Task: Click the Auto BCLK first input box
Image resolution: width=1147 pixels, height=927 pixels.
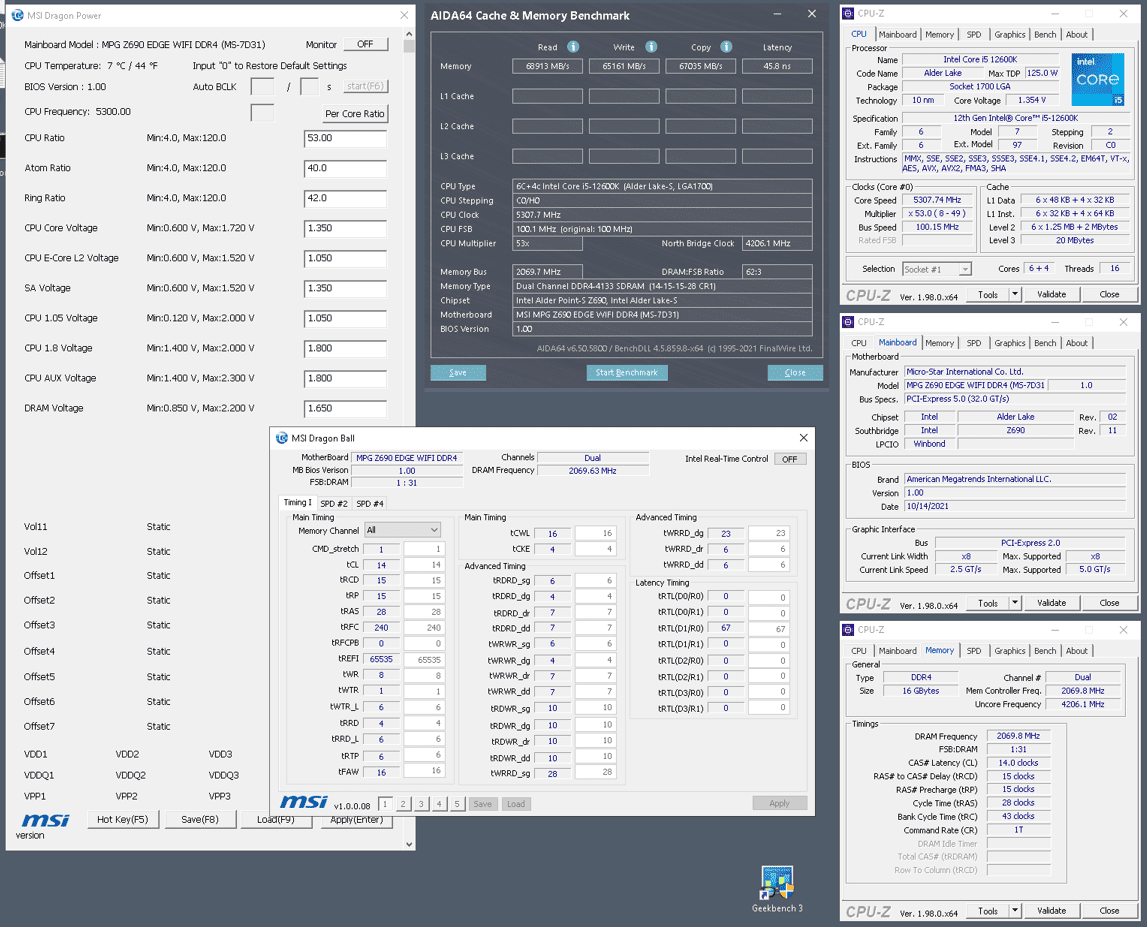Action: click(262, 87)
